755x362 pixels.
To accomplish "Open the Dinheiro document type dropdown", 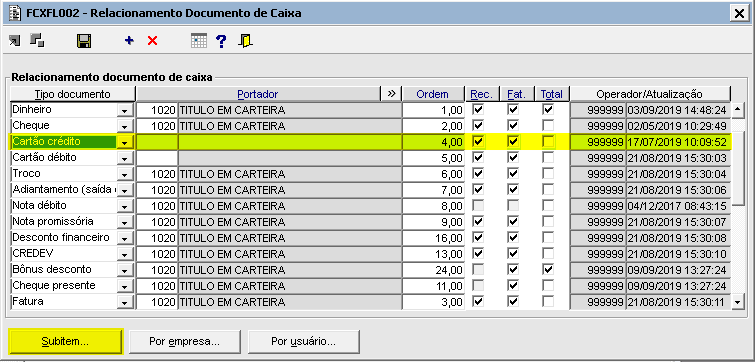I will point(125,111).
